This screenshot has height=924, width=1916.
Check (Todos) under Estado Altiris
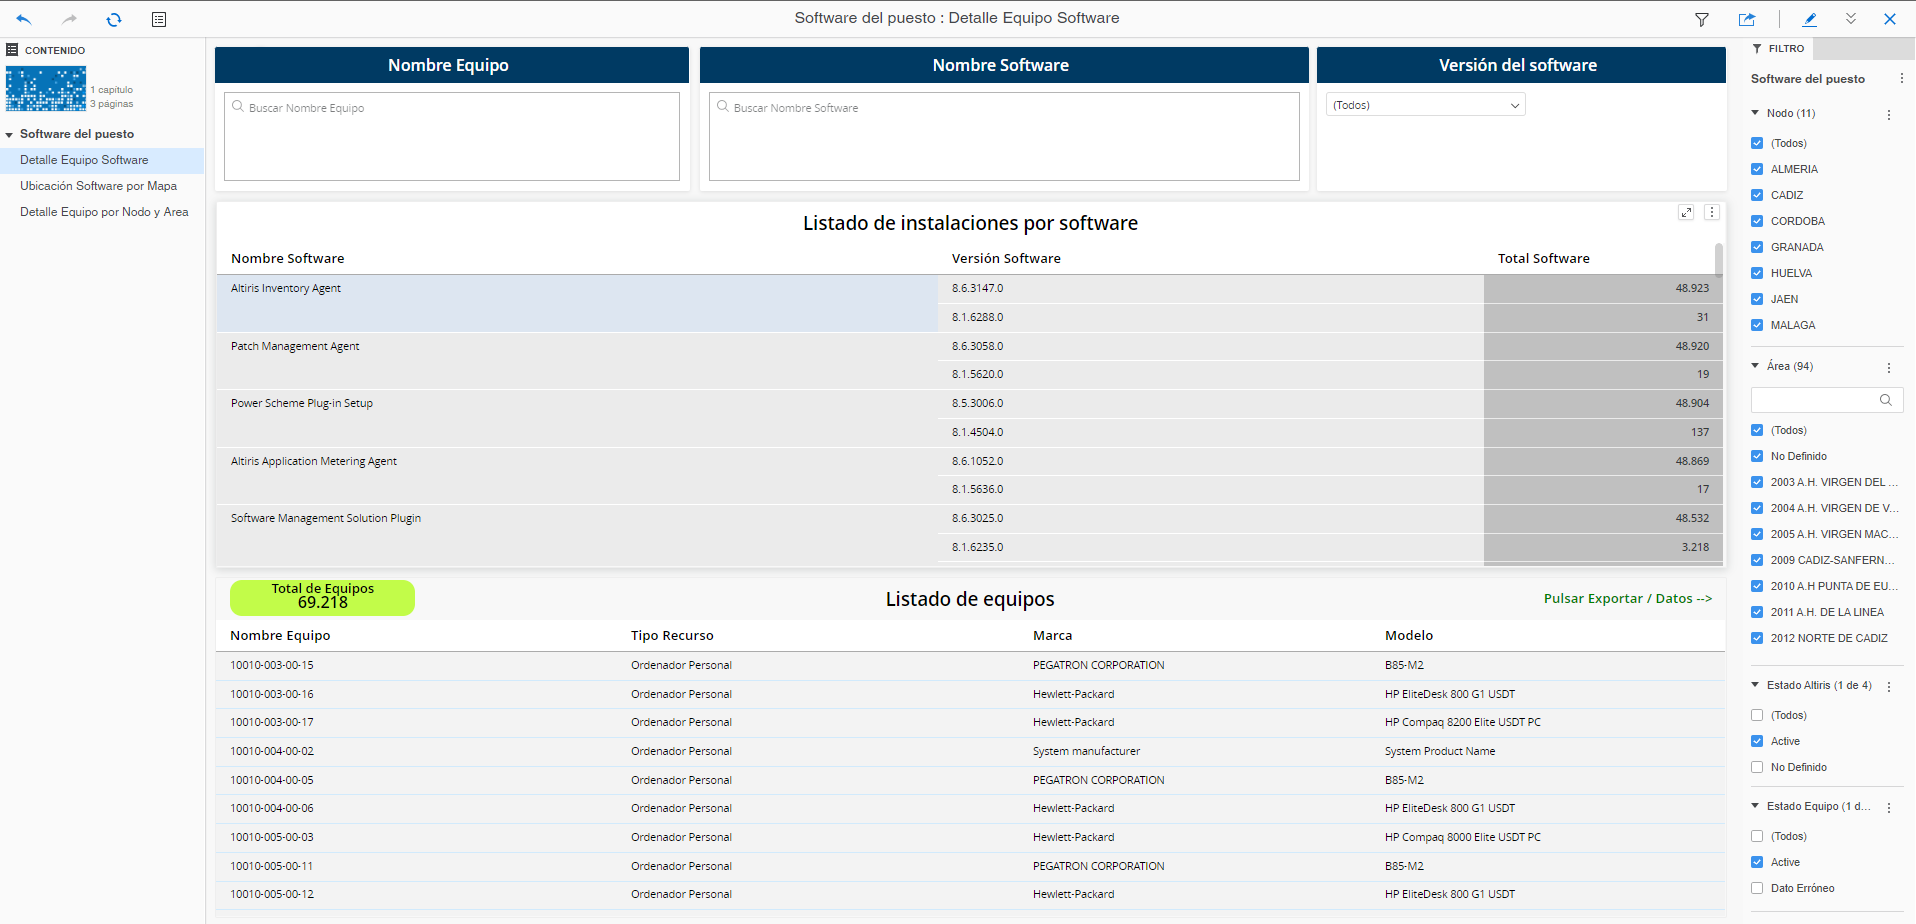(1757, 715)
